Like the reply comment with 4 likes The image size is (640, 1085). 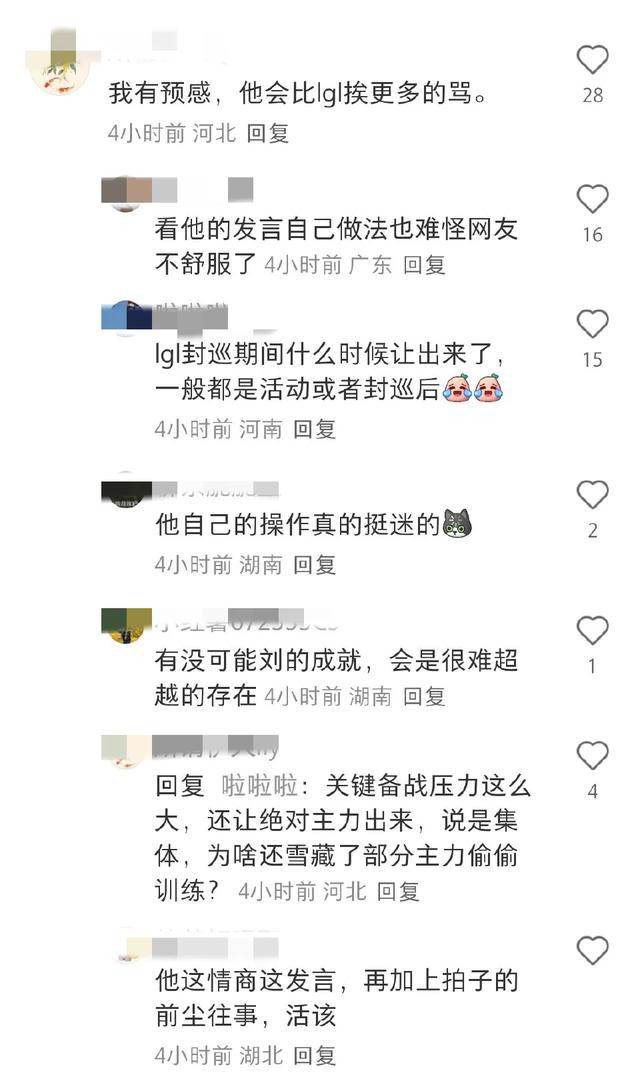pyautogui.click(x=592, y=756)
